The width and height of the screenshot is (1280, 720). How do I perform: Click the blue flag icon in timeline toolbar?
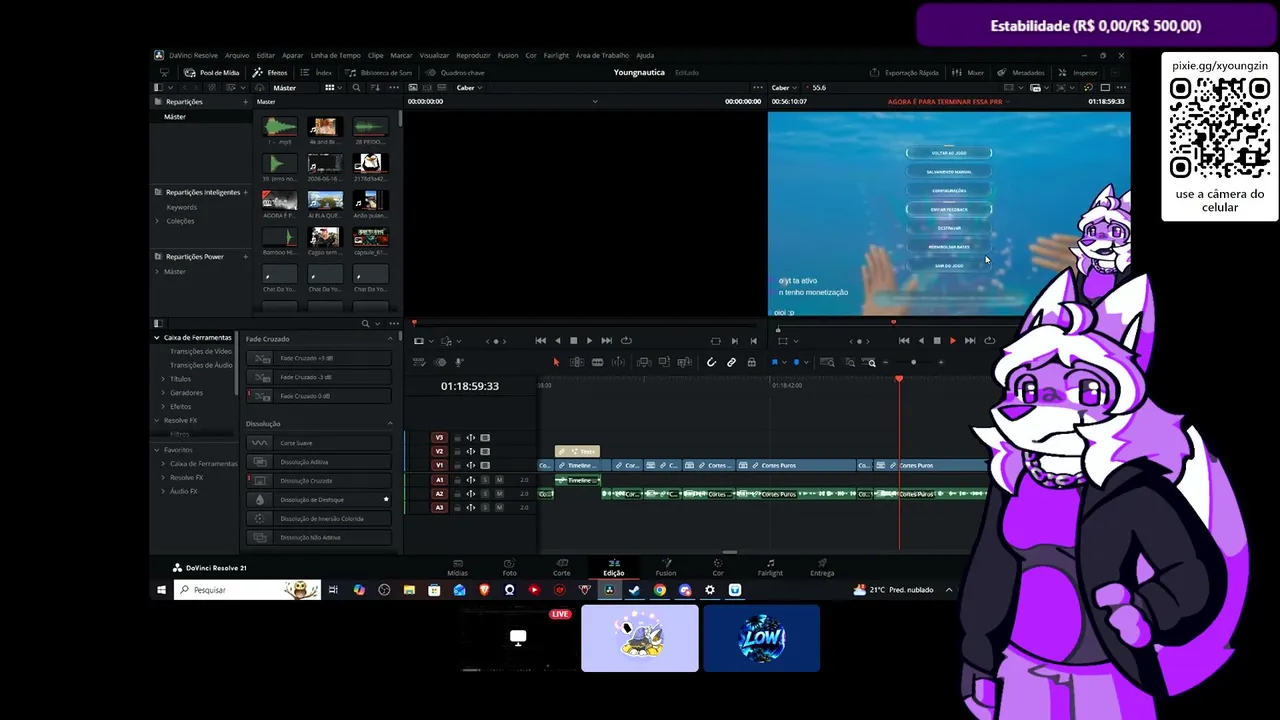pos(775,362)
